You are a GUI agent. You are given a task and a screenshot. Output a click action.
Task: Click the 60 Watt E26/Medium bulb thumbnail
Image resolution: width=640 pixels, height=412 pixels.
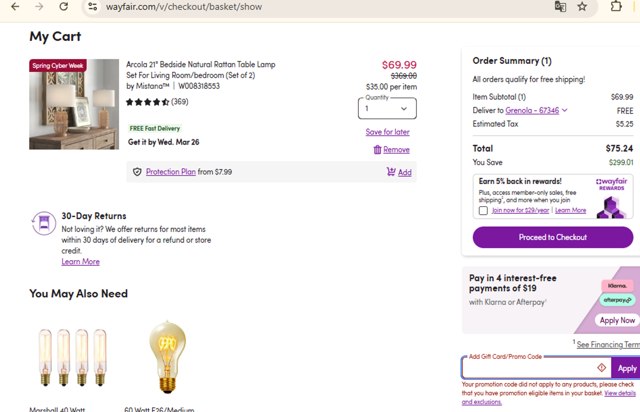pos(167,356)
